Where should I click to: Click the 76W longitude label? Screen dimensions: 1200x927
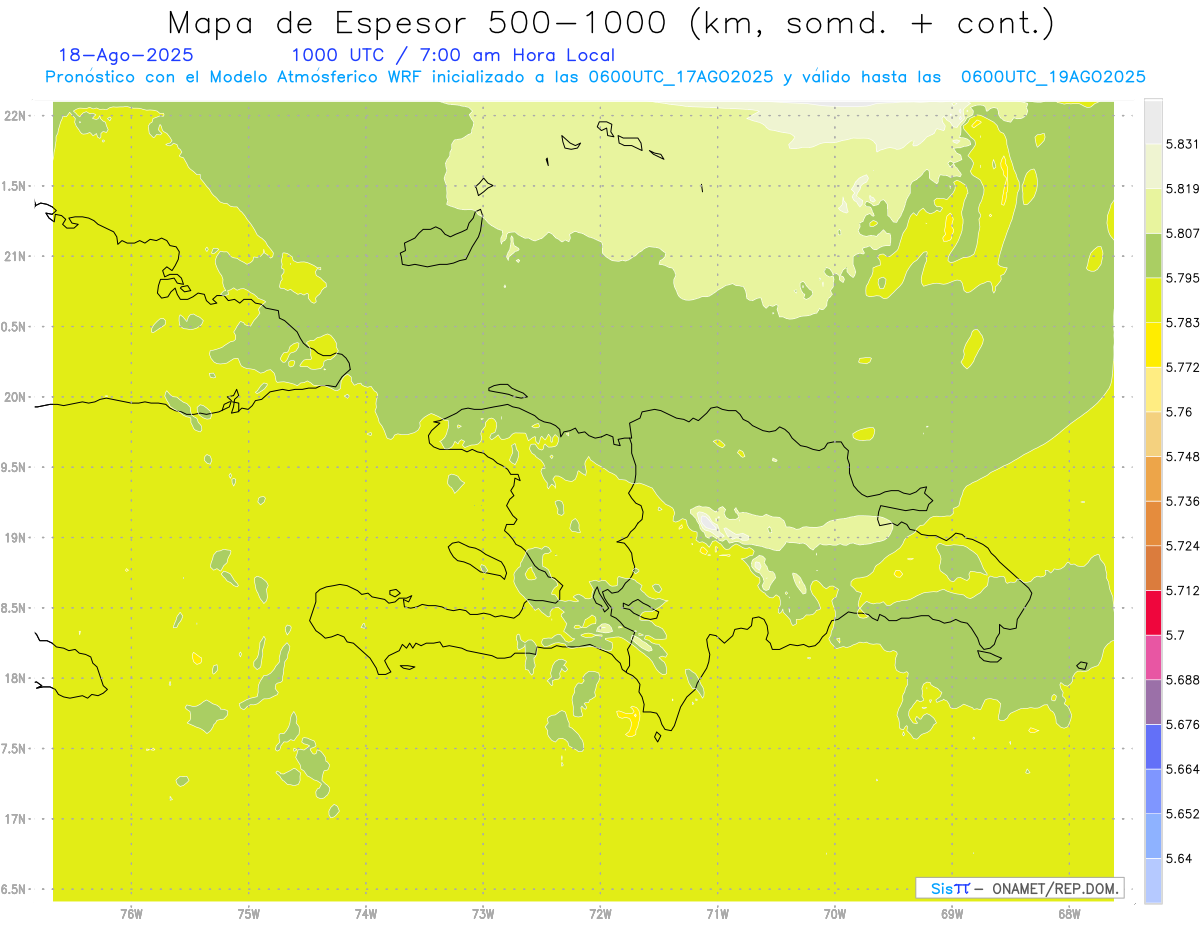coord(131,914)
